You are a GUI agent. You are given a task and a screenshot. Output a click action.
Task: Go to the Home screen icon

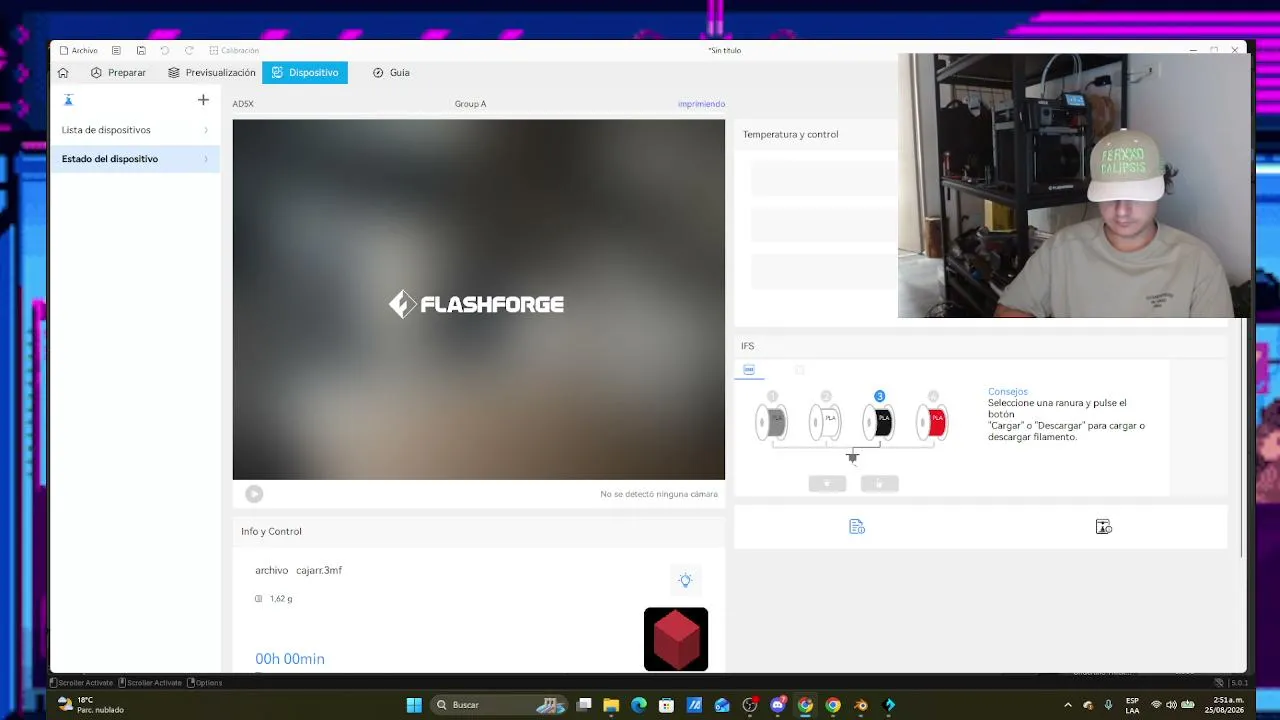[x=63, y=73]
